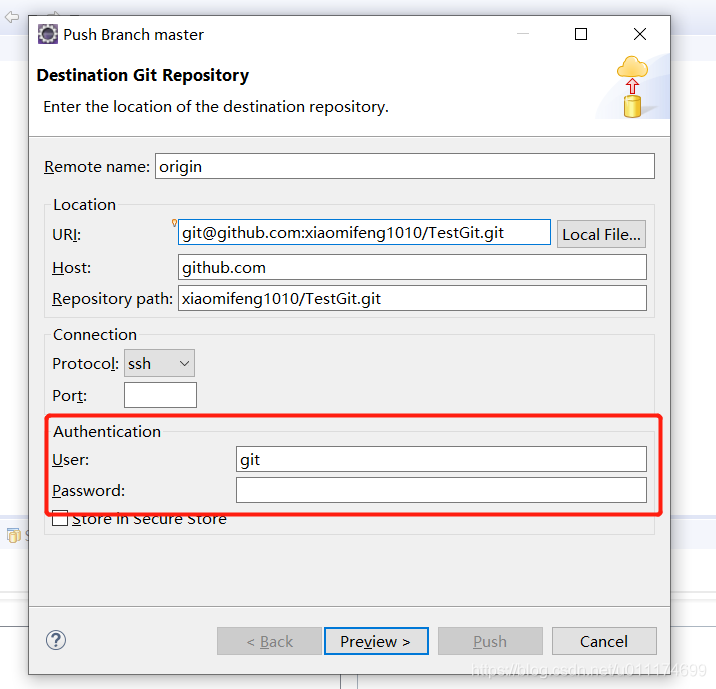This screenshot has height=689, width=716.
Task: Close the Push Branch master dialog
Action: (x=640, y=34)
